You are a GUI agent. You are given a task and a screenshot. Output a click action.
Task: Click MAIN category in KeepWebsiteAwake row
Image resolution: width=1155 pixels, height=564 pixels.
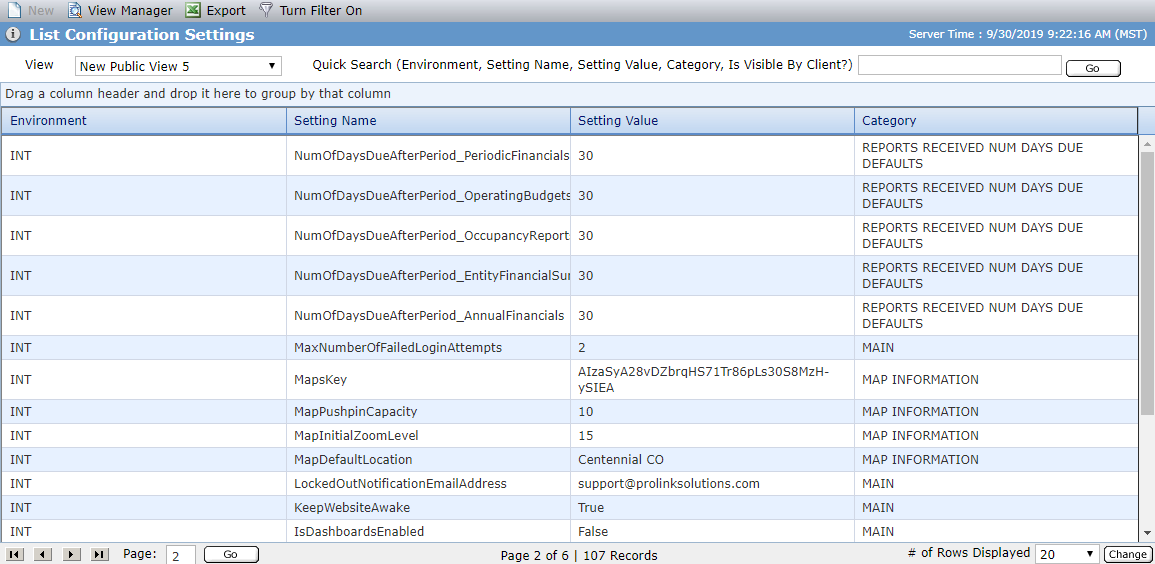coord(878,508)
